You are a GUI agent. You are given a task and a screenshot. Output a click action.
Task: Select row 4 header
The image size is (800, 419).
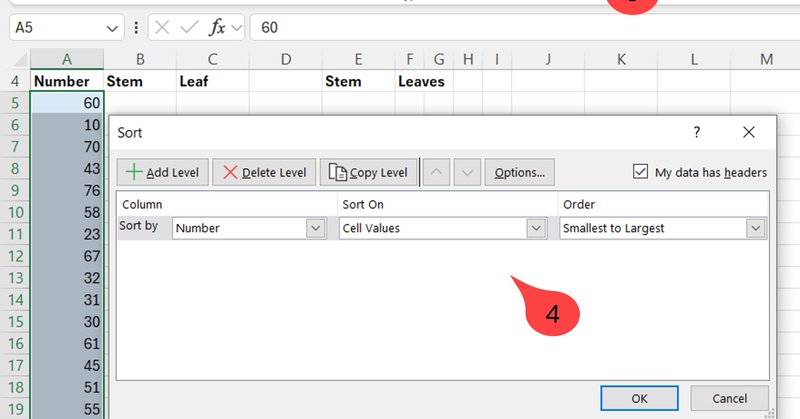tap(15, 81)
